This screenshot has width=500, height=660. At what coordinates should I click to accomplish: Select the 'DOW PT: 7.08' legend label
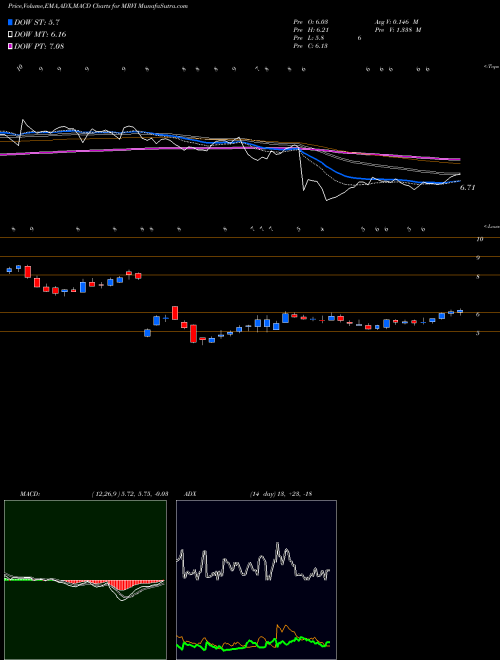pos(39,46)
